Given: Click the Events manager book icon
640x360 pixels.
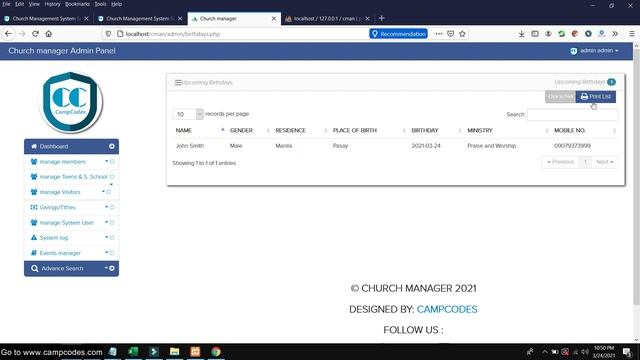Looking at the screenshot, I should tap(34, 253).
